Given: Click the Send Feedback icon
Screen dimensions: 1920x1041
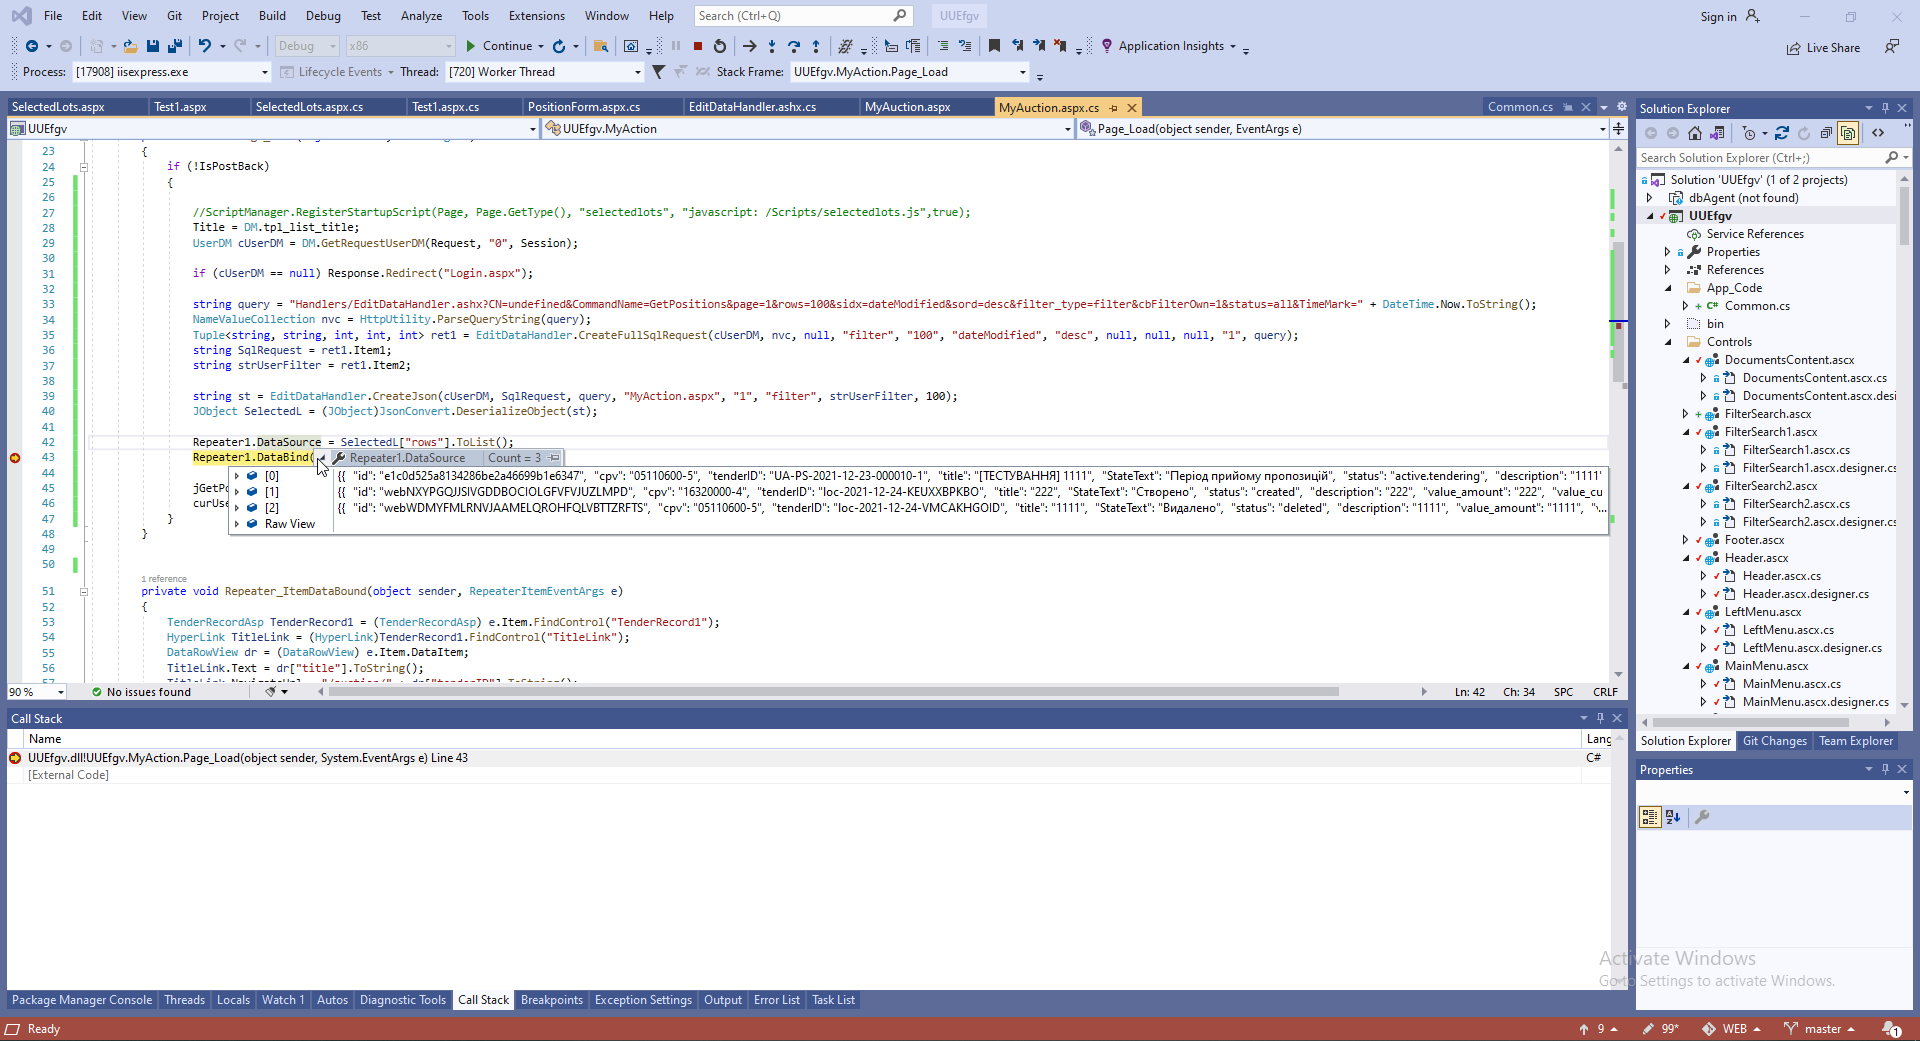Looking at the screenshot, I should pos(1892,47).
